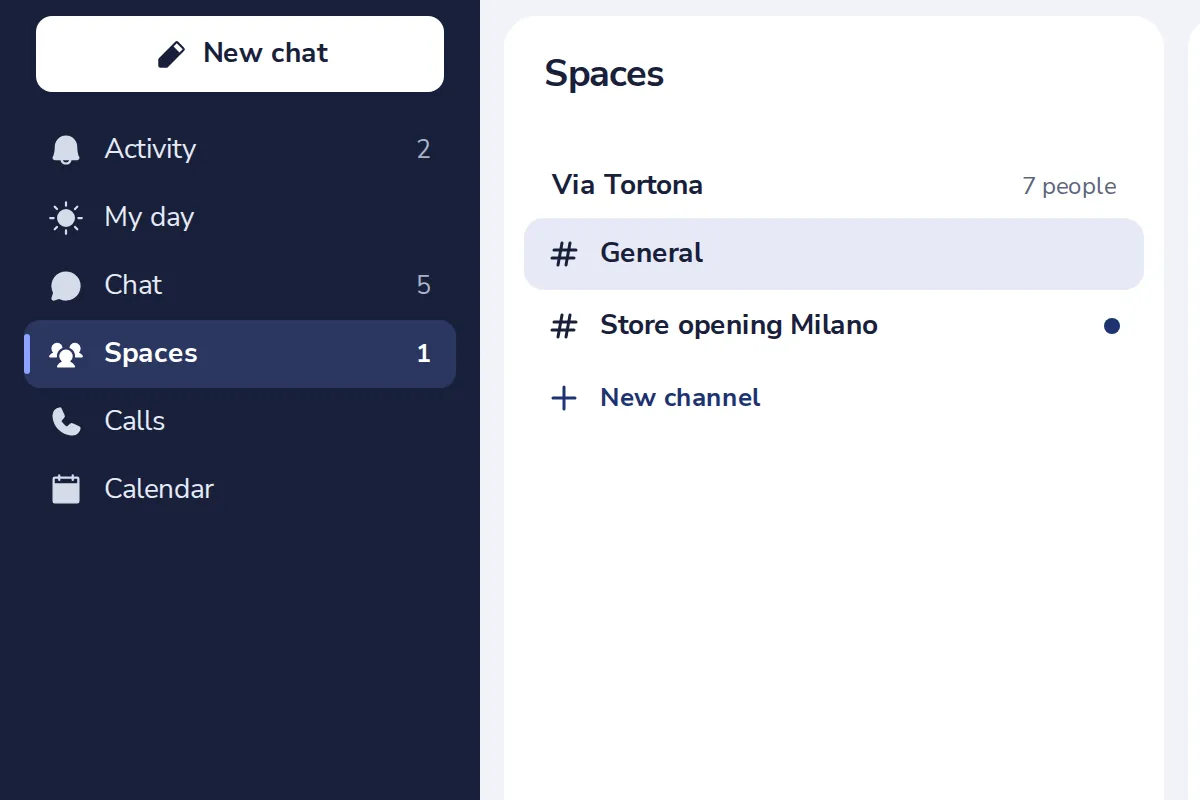Click the 7 people member count
Image resolution: width=1200 pixels, height=800 pixels.
tap(1069, 187)
